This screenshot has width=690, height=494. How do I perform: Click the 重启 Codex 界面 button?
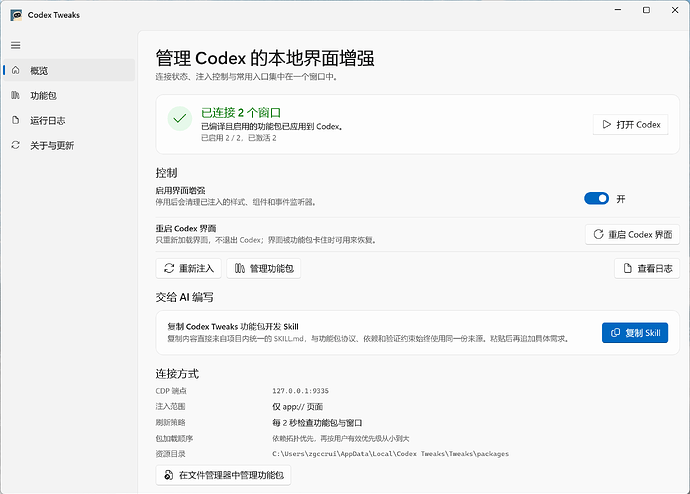(632, 234)
